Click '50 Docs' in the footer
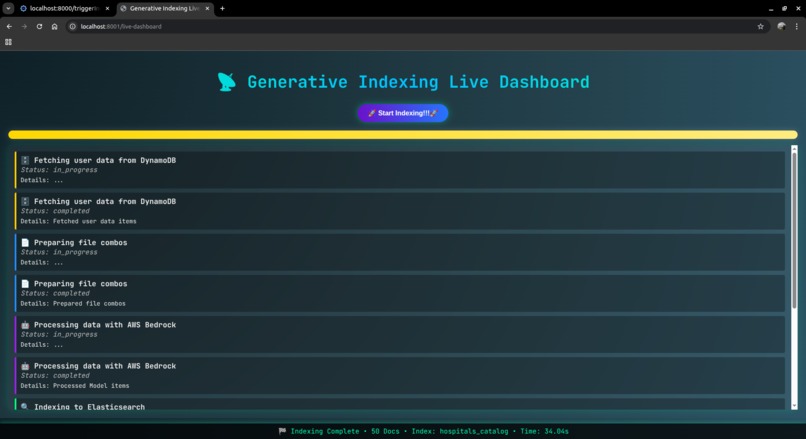The image size is (806, 439). 385,431
